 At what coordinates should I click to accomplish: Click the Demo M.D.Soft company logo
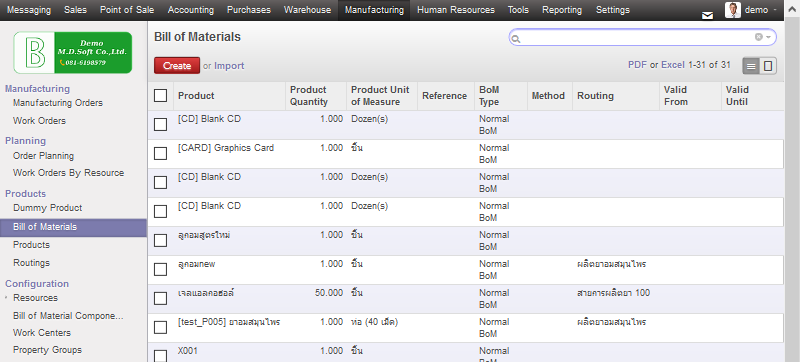(x=72, y=53)
